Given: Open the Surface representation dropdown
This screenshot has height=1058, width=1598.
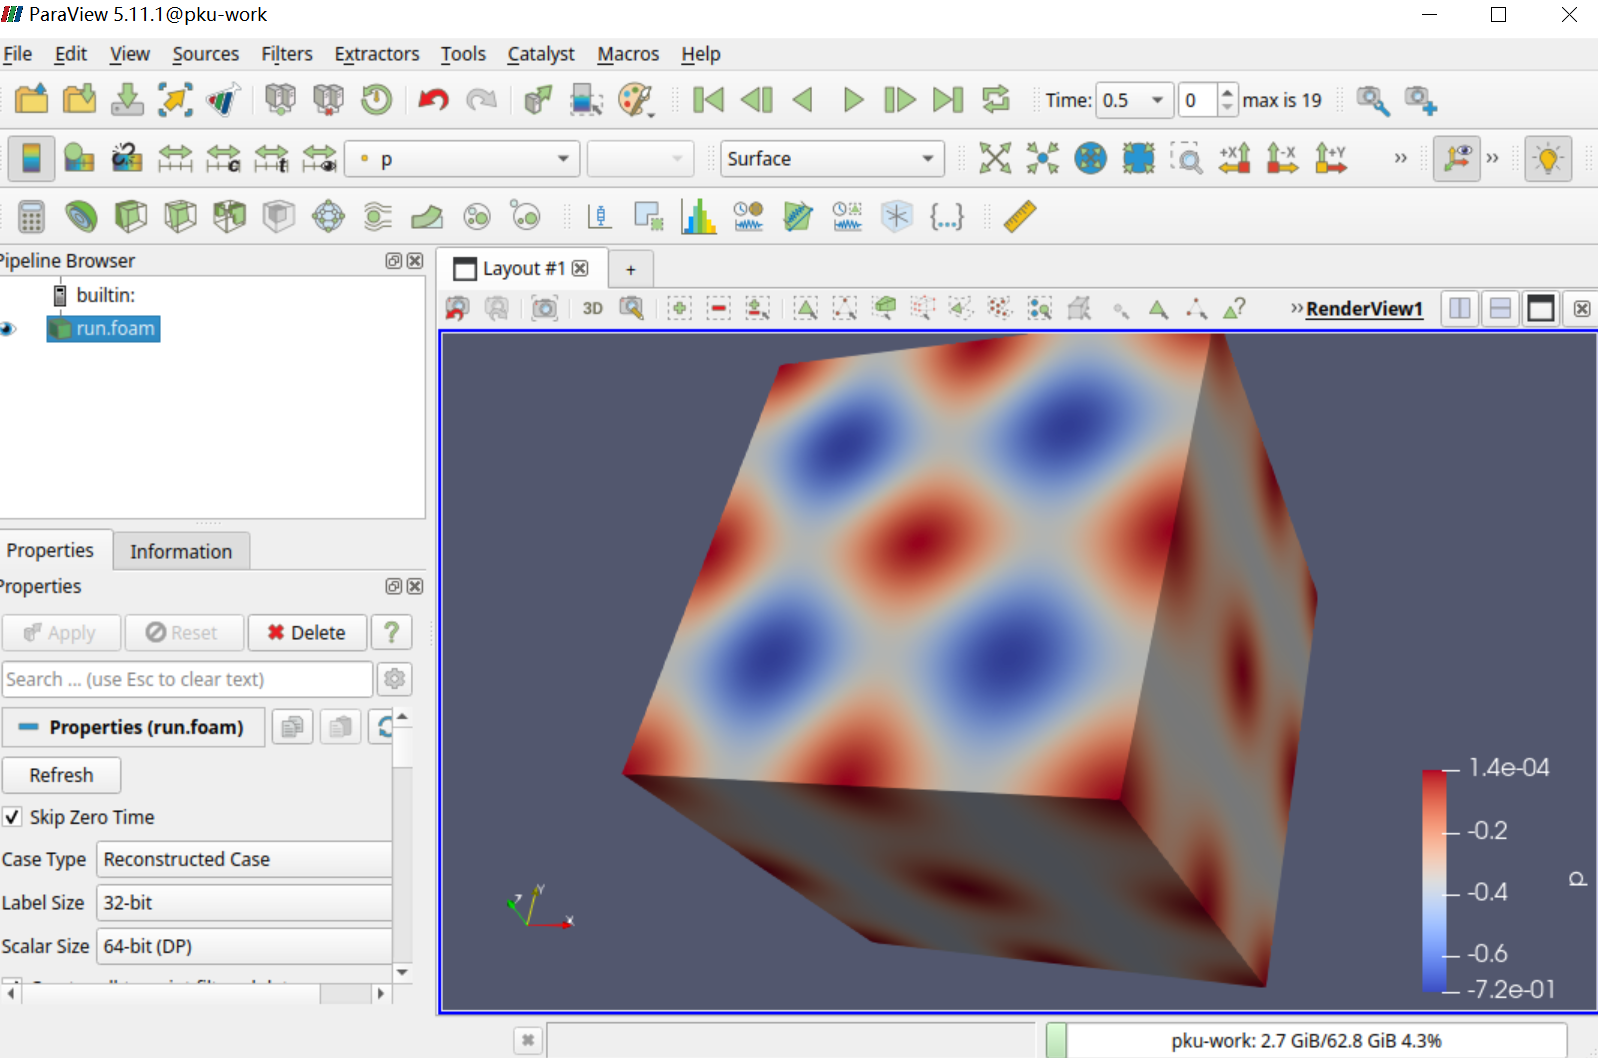Looking at the screenshot, I should coord(832,158).
